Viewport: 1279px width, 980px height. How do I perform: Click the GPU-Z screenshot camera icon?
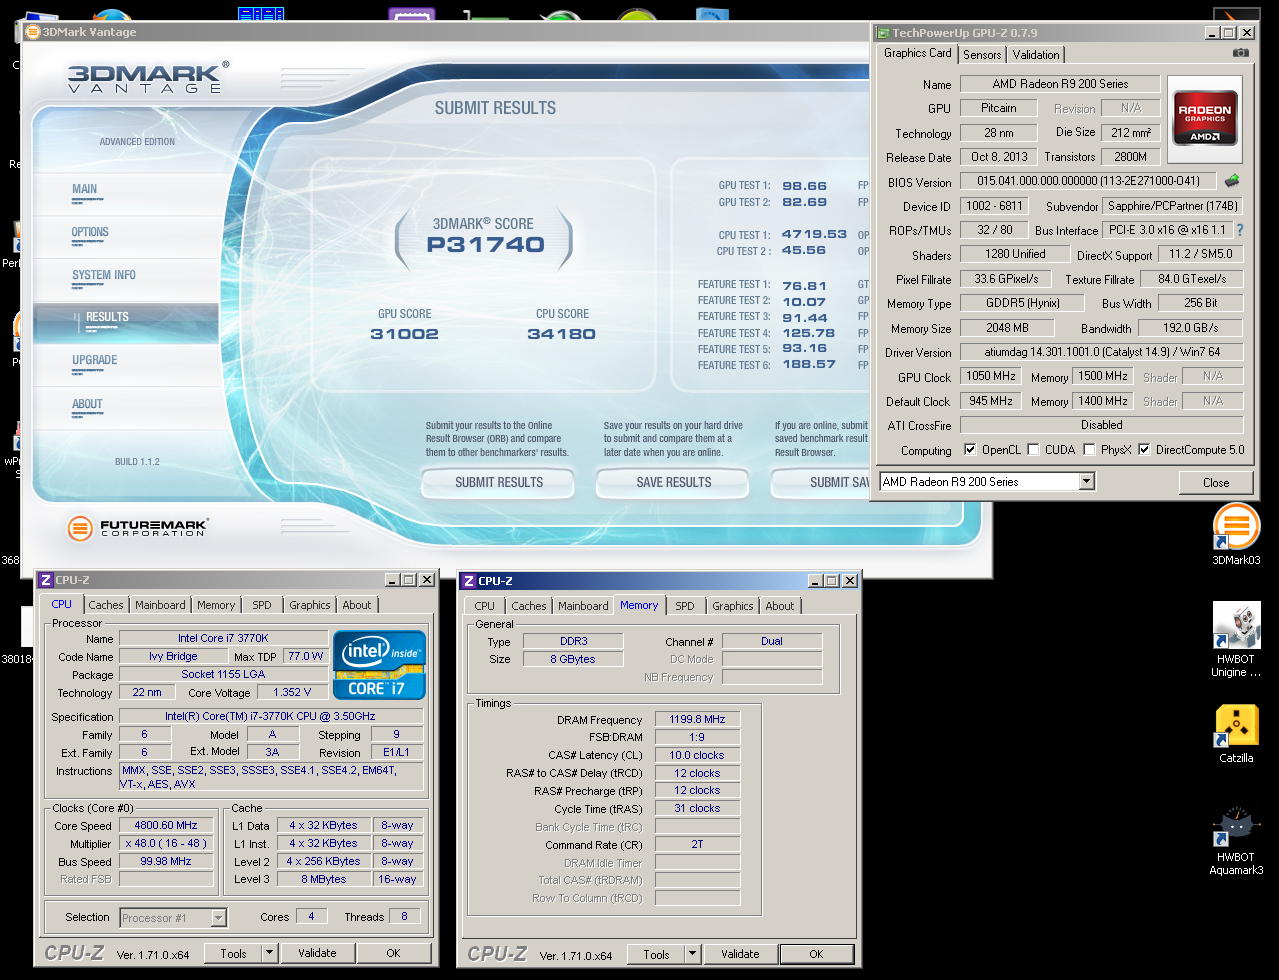(1240, 53)
